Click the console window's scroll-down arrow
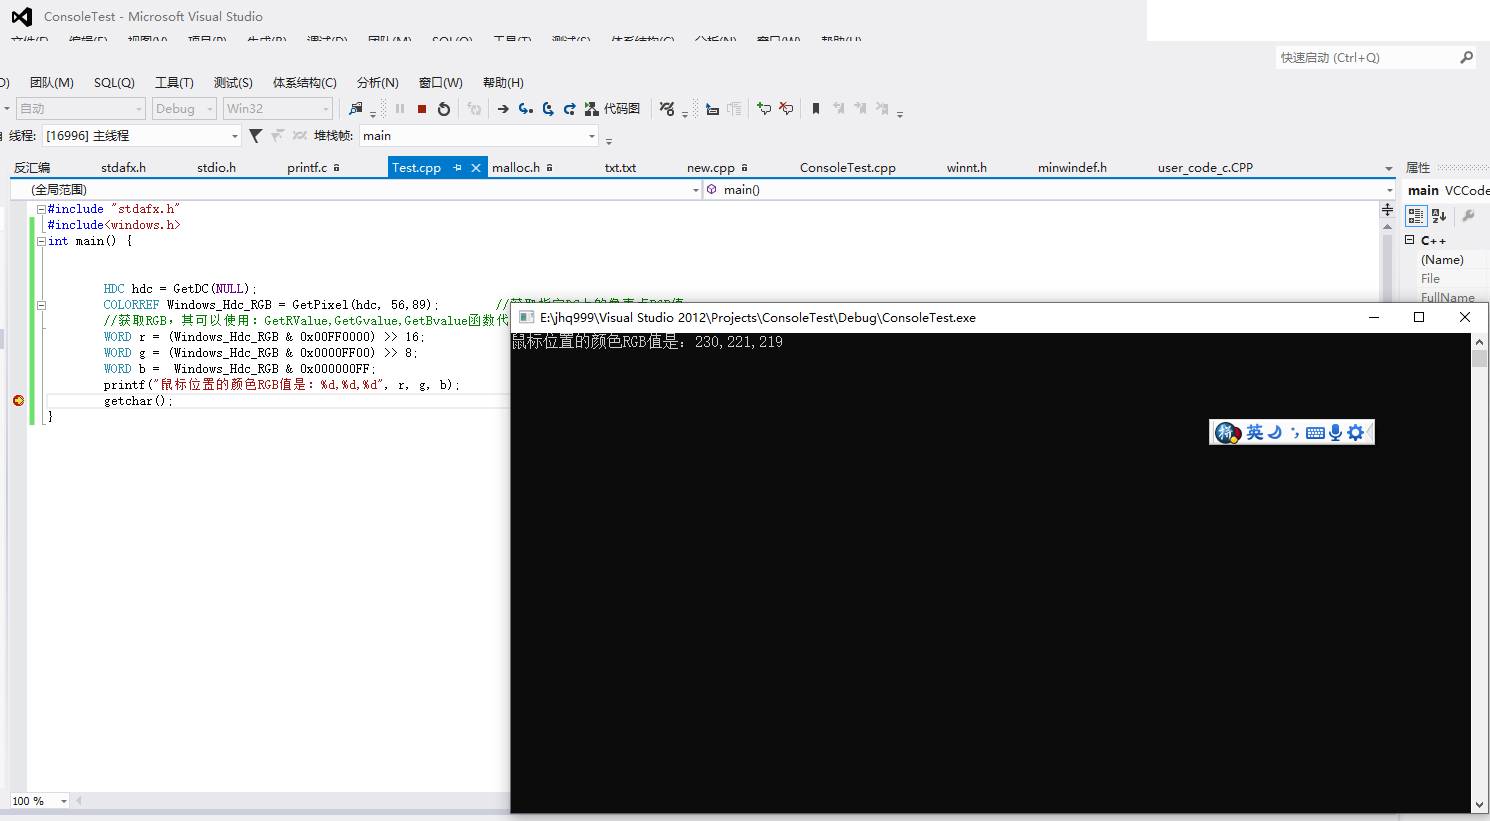The image size is (1490, 821). tap(1479, 805)
